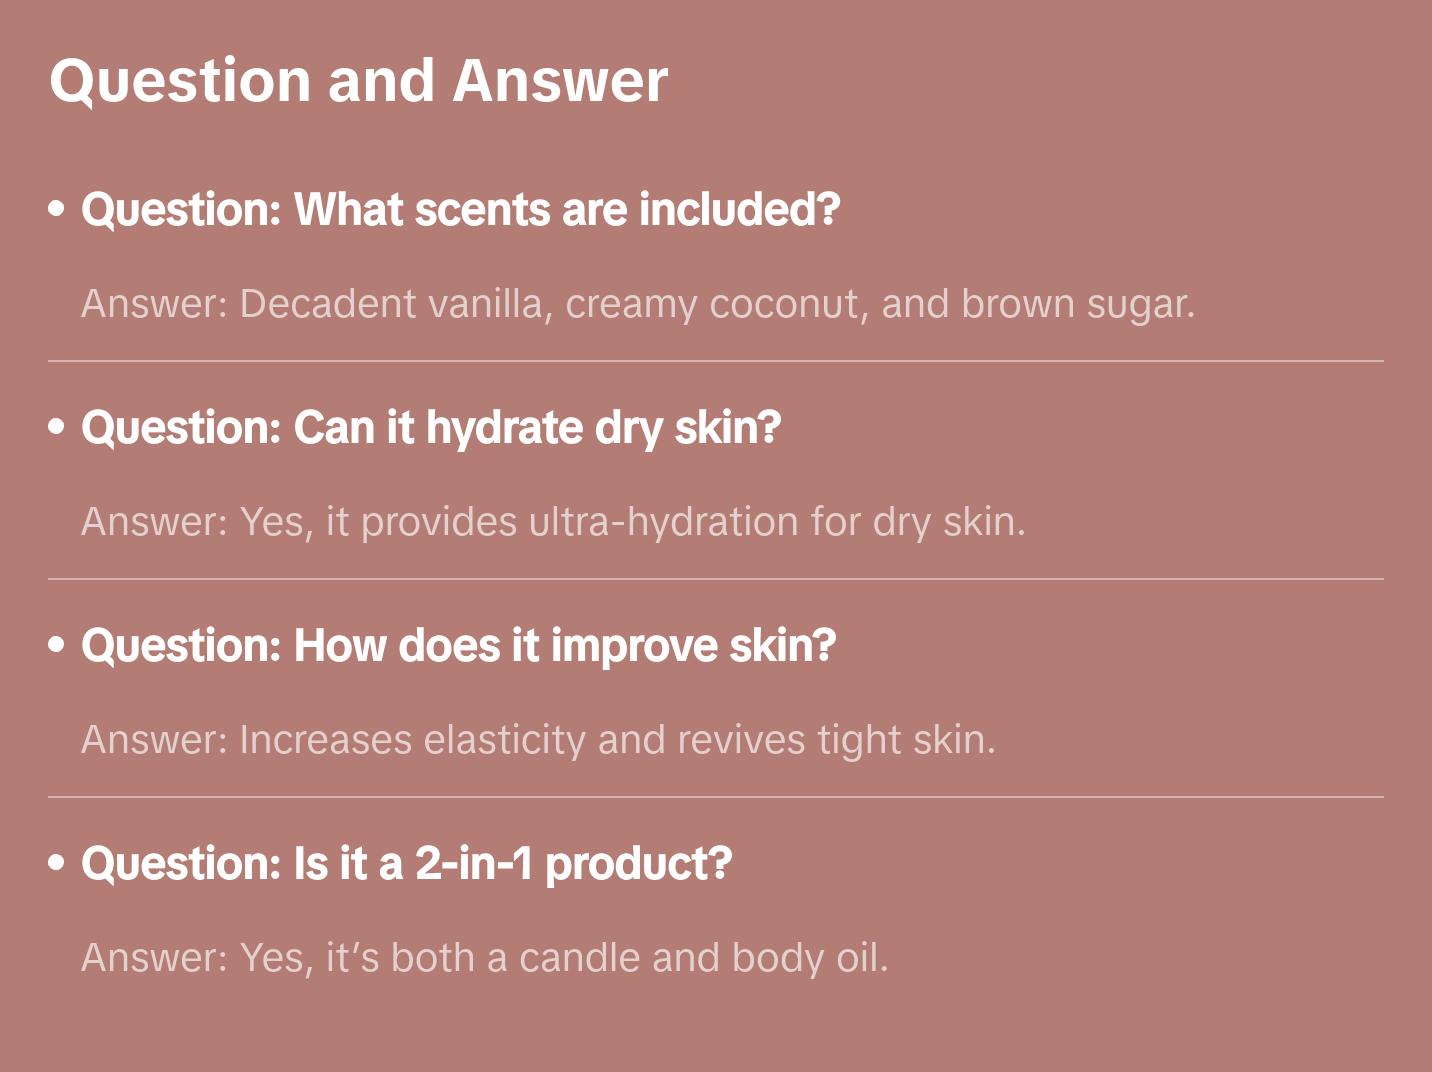
Task: Click the answer about increasing elasticity
Action: [538, 740]
